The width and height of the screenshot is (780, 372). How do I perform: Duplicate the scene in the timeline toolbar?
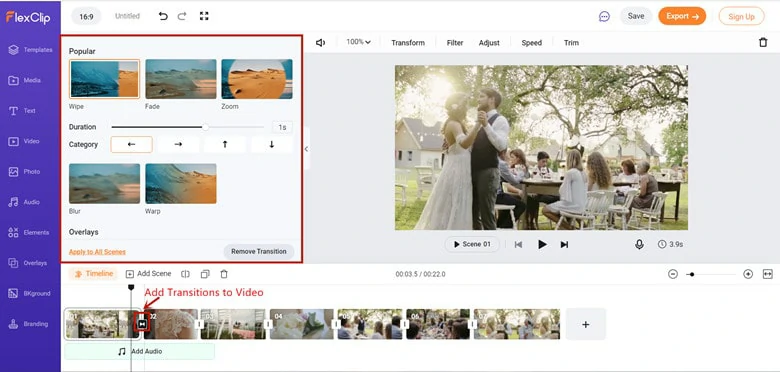(205, 274)
